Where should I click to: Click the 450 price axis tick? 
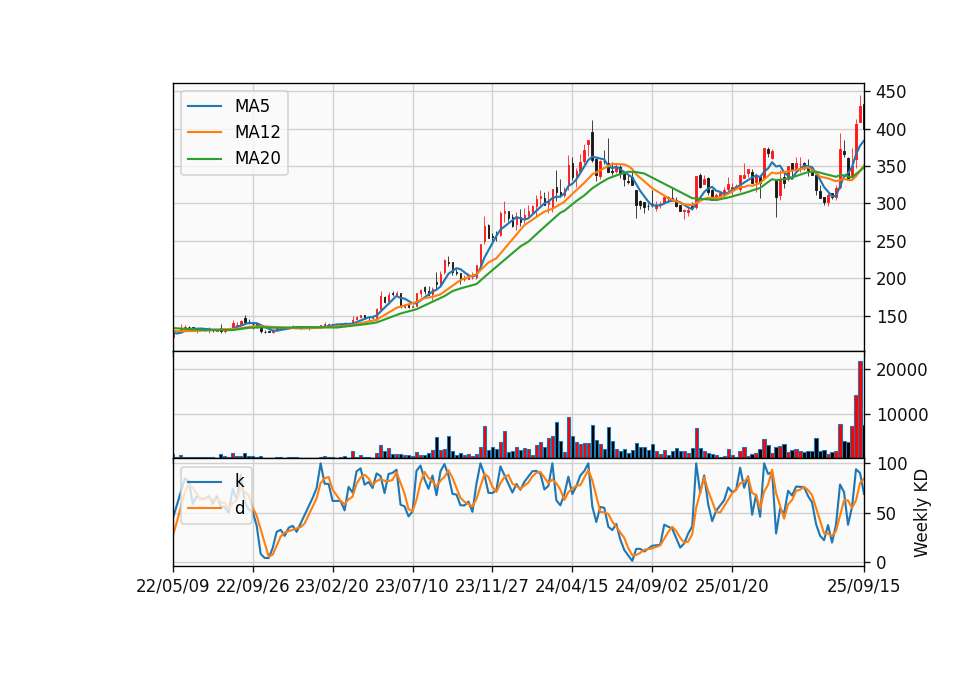pyautogui.click(x=891, y=92)
